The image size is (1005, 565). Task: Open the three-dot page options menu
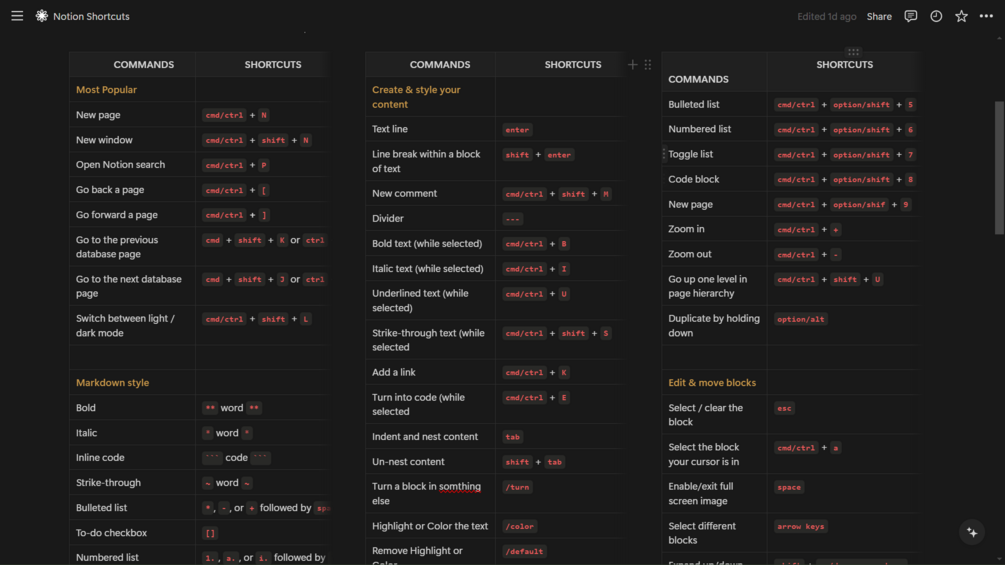point(986,16)
